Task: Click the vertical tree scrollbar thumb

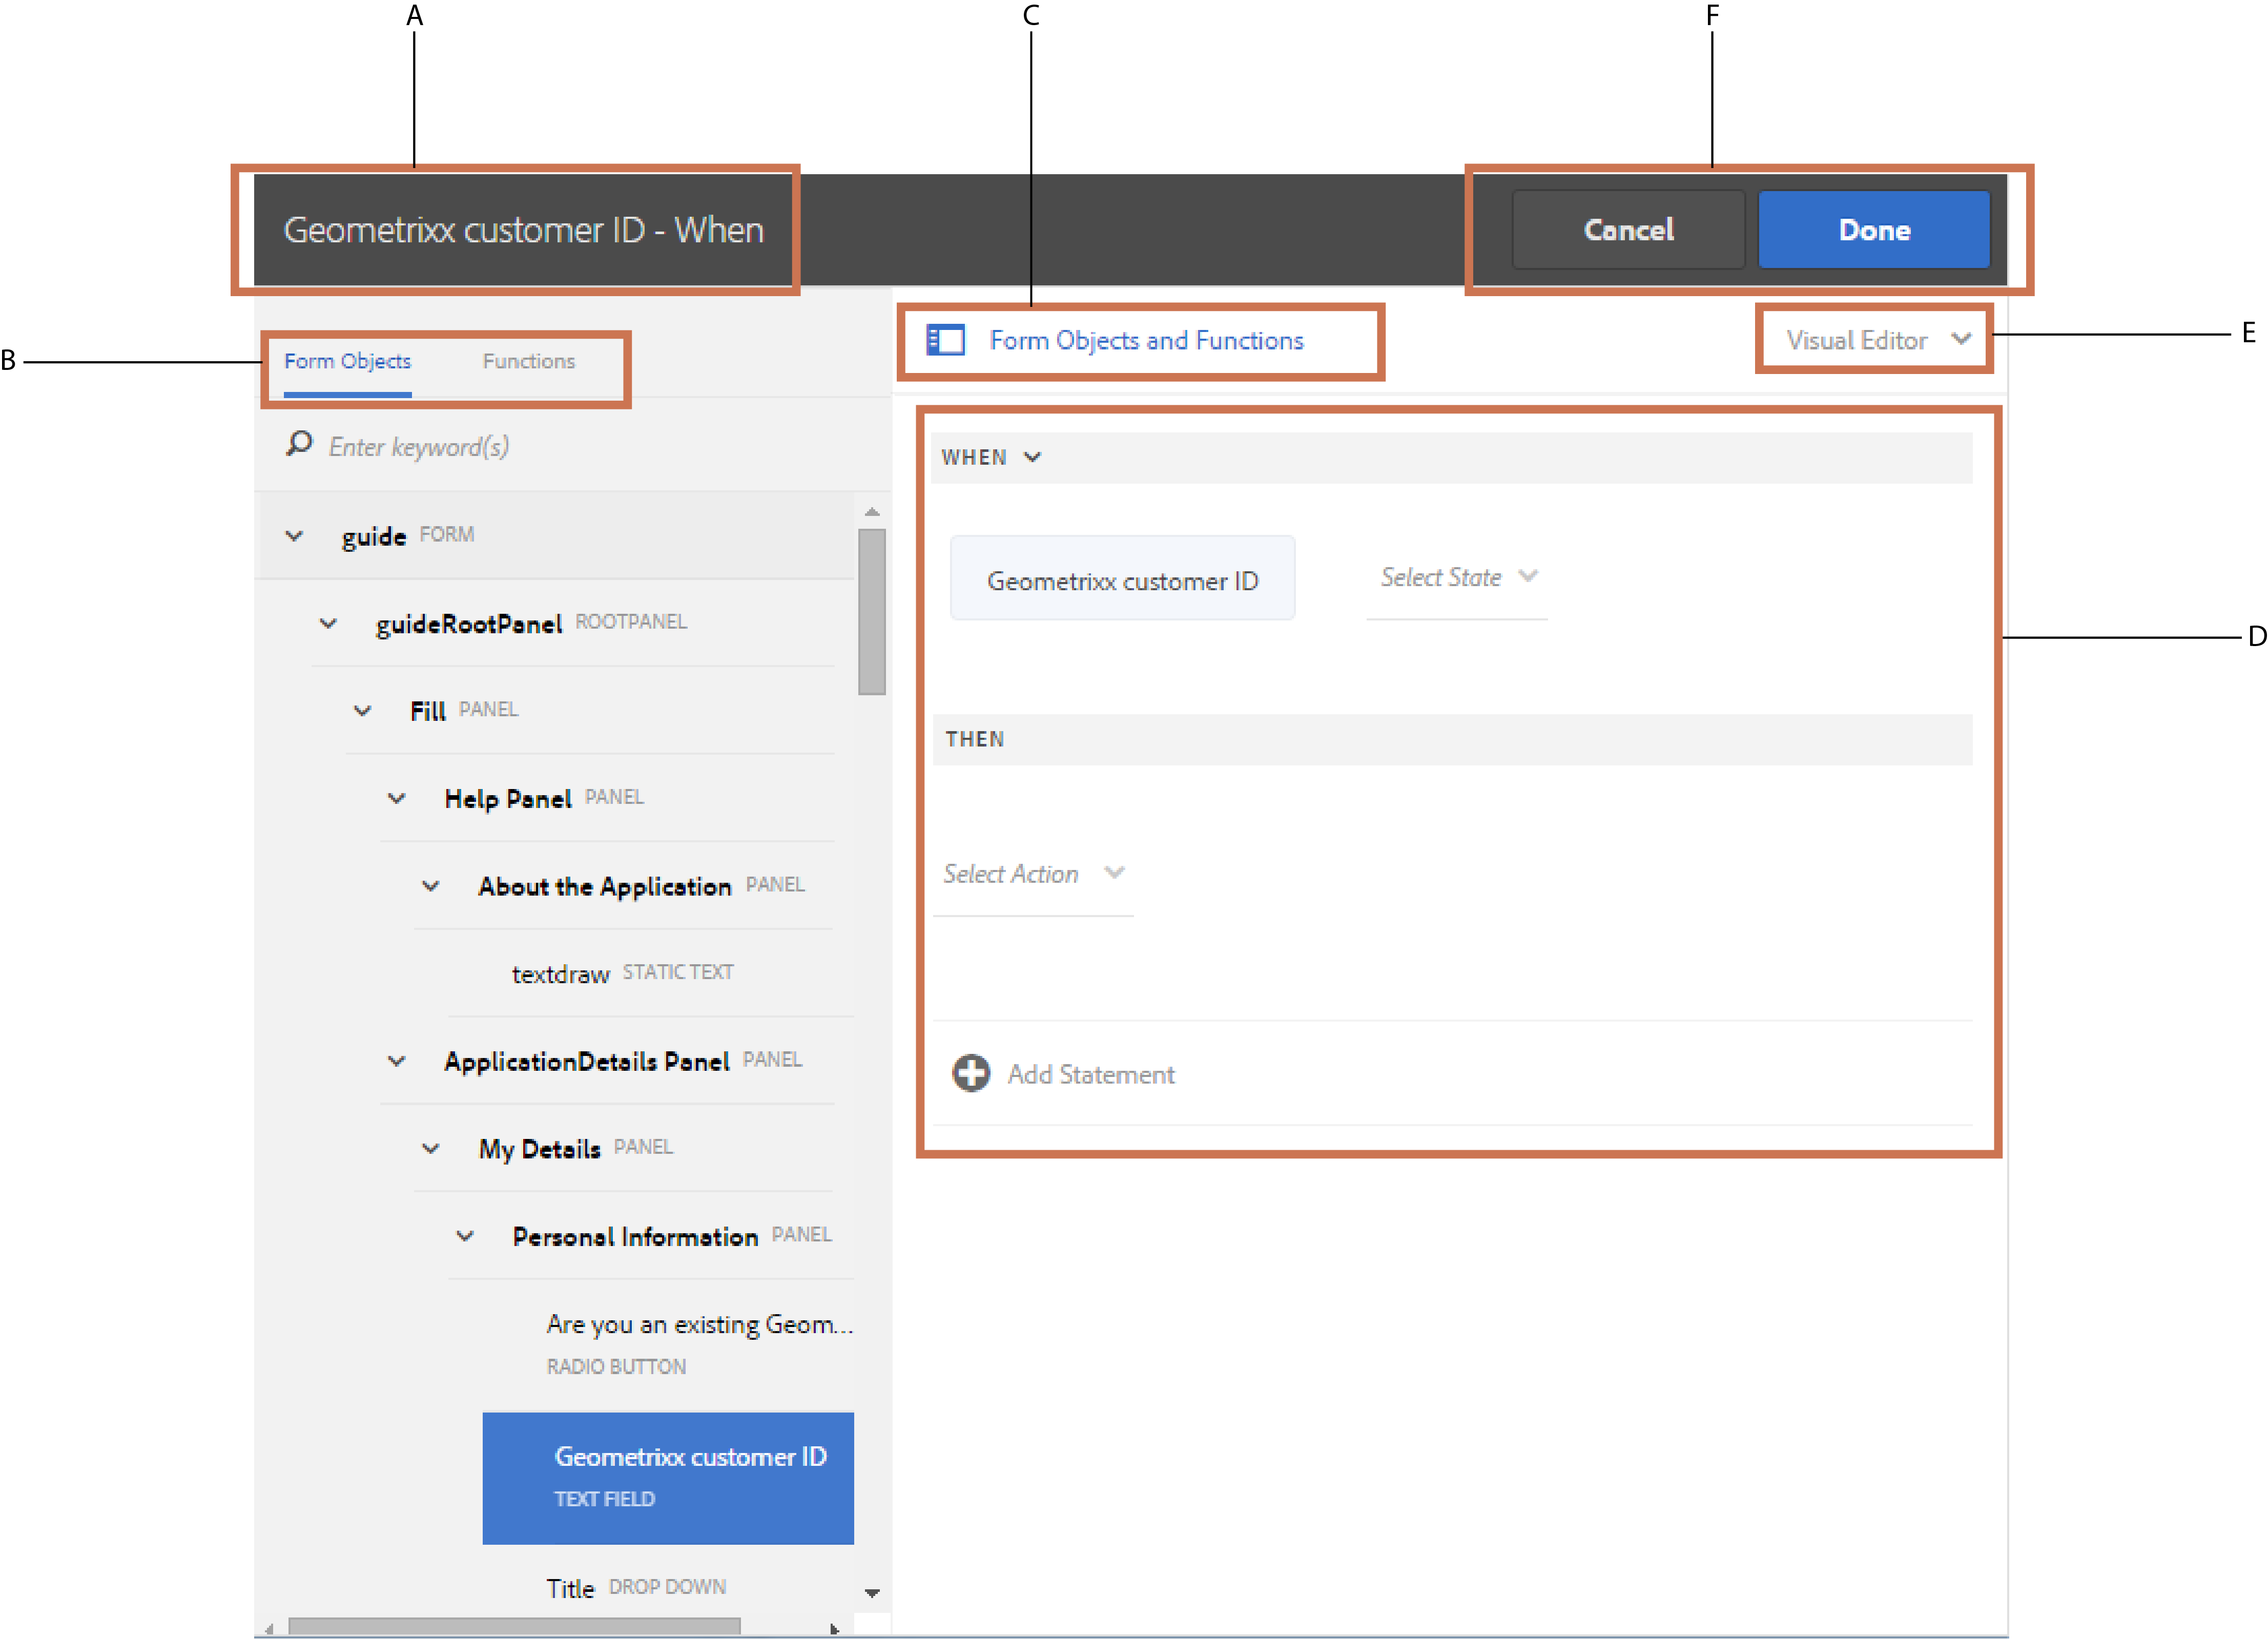Action: click(872, 611)
